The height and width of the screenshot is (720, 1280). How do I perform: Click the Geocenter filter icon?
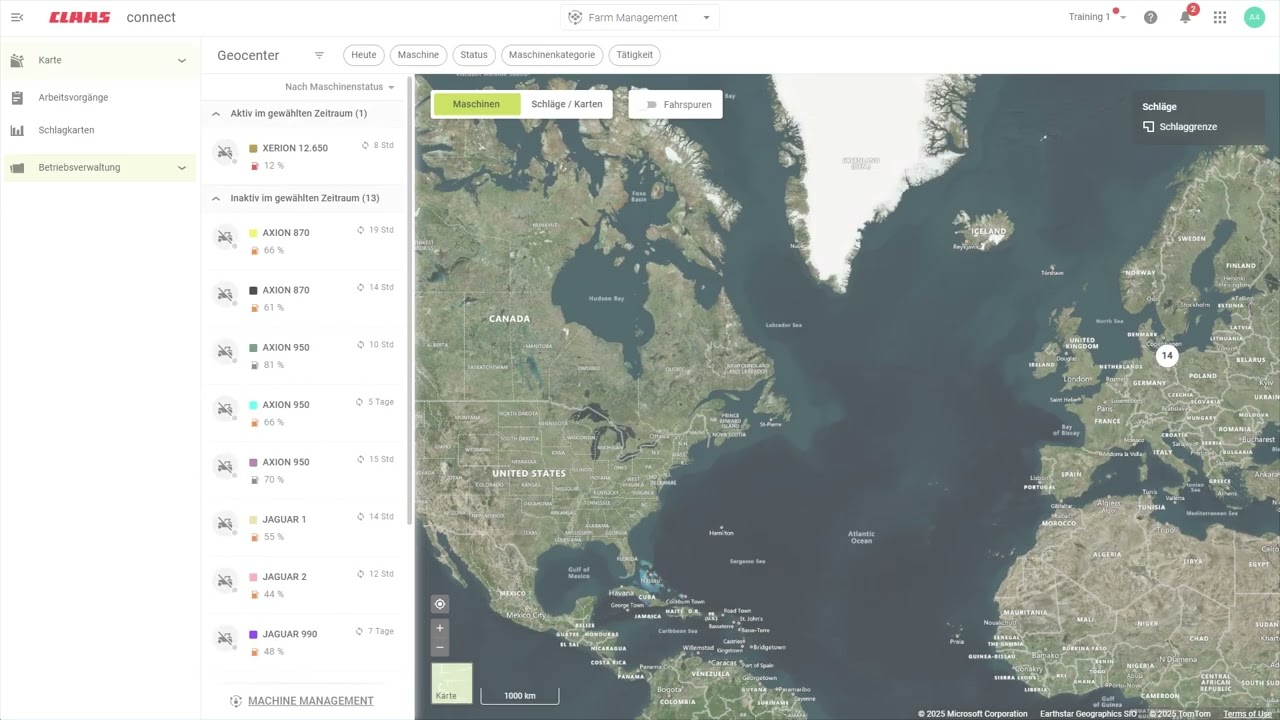[x=319, y=55]
